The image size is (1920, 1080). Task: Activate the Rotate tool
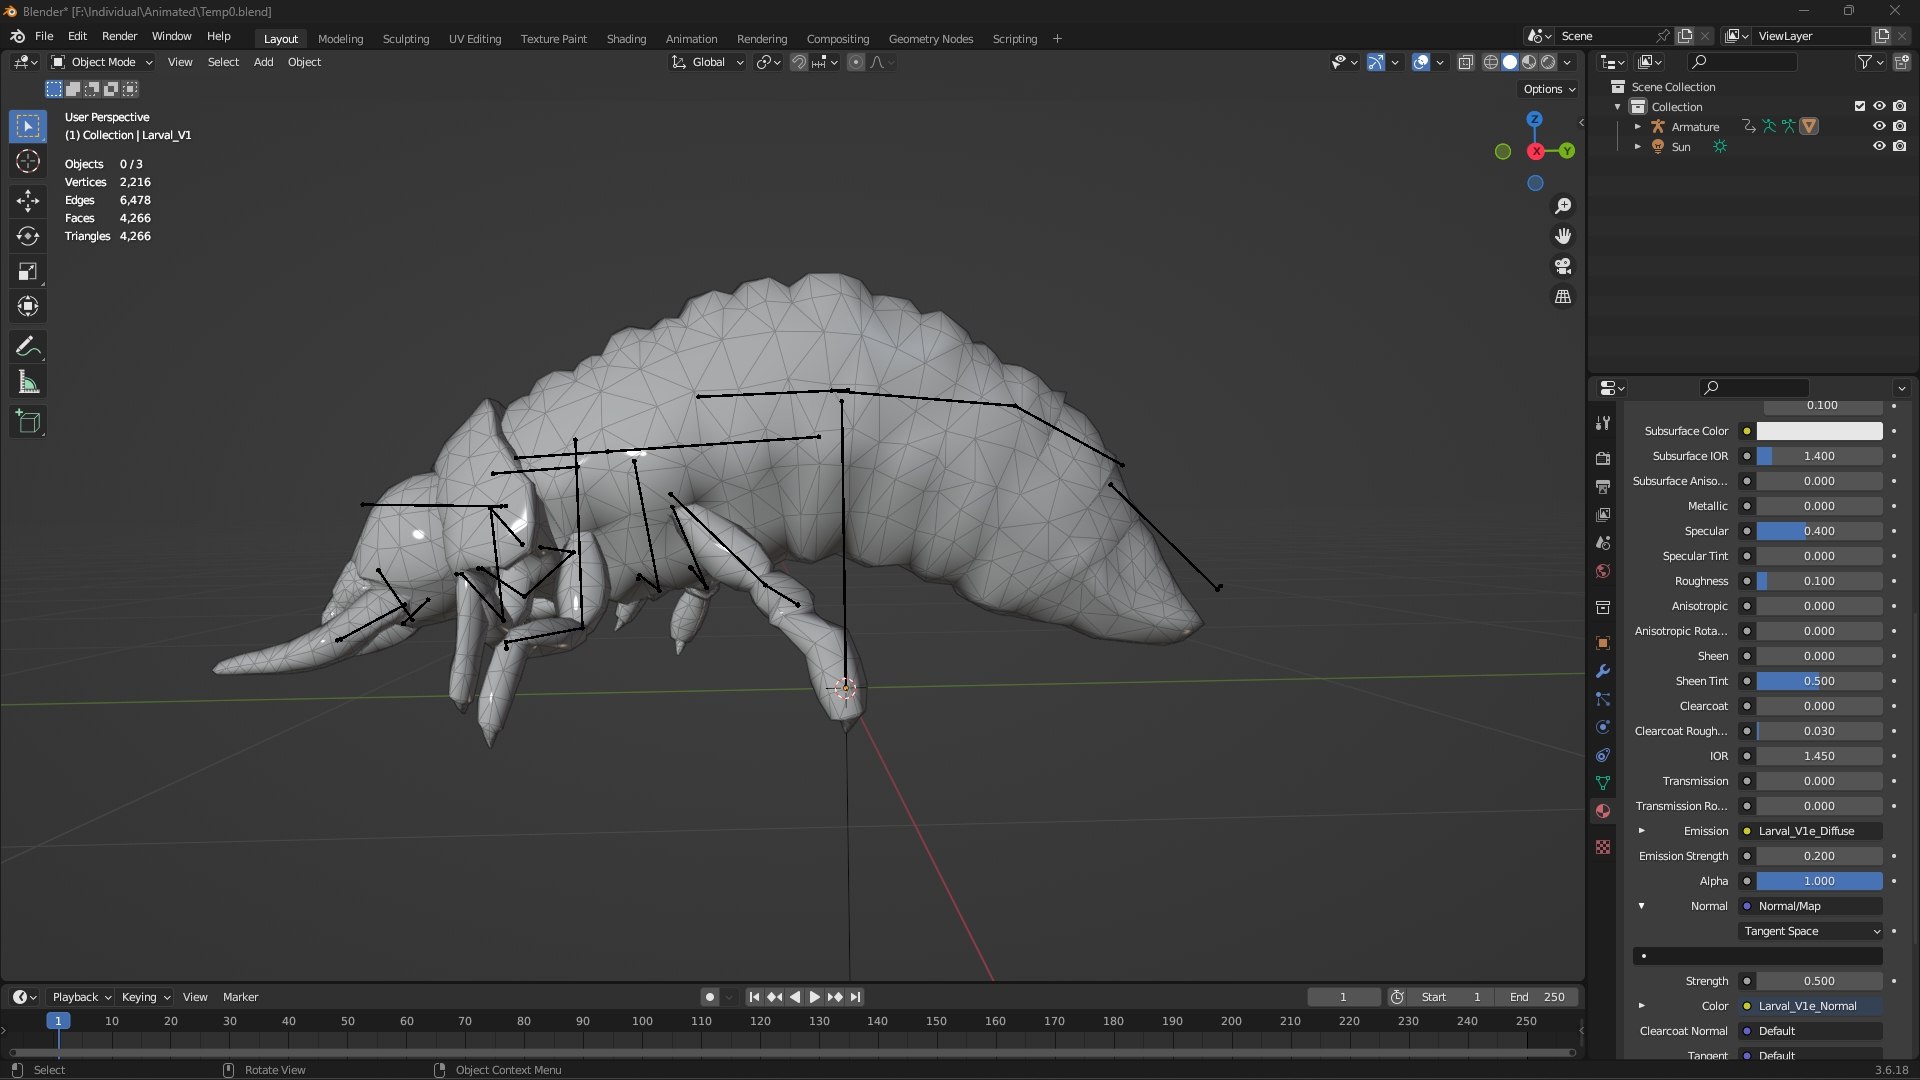28,236
